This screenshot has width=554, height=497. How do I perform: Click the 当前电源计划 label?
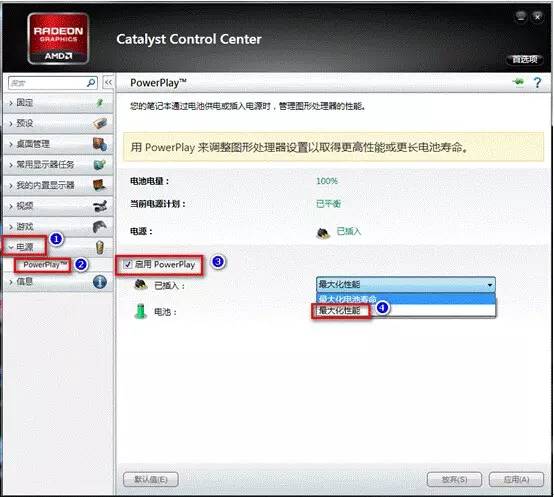coord(158,204)
